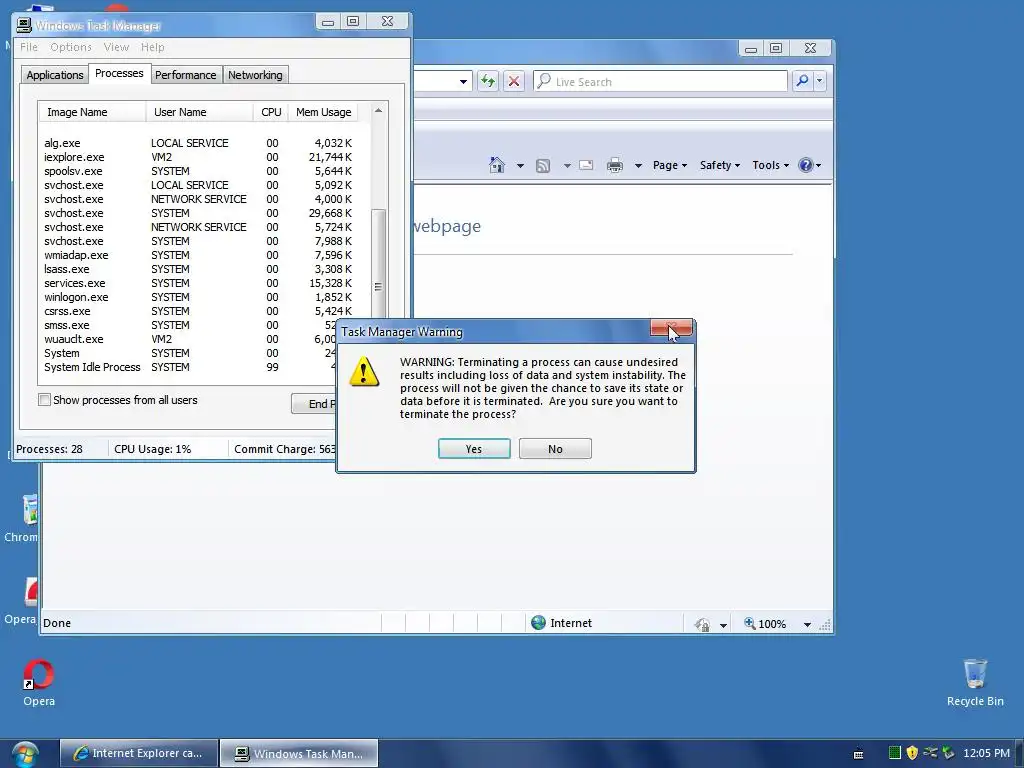Click the network connection tray icon
The width and height of the screenshot is (1024, 768).
pos(930,753)
